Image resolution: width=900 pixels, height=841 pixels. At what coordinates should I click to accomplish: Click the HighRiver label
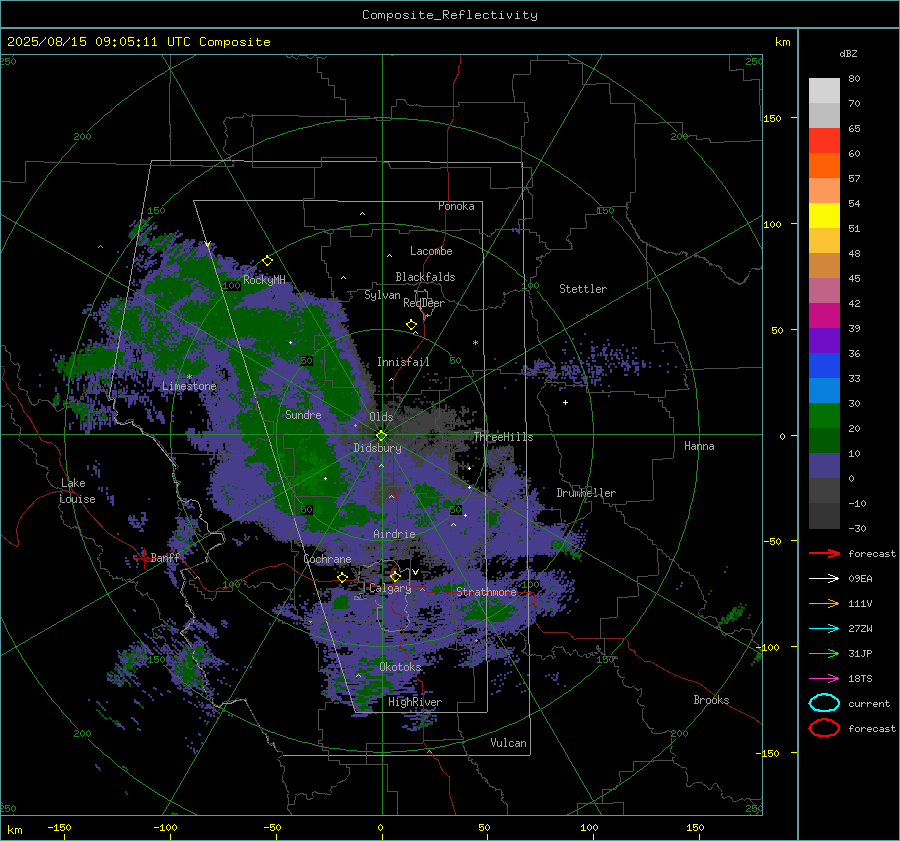click(414, 702)
